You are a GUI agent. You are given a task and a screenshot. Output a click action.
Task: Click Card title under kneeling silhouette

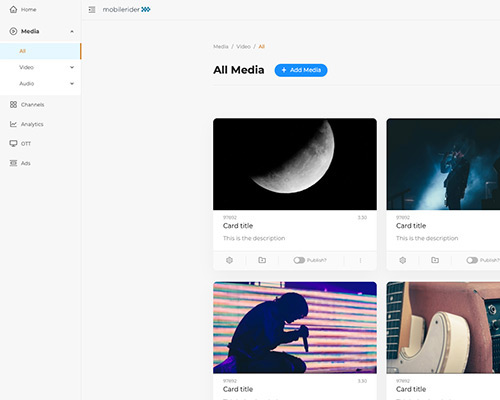coord(238,389)
